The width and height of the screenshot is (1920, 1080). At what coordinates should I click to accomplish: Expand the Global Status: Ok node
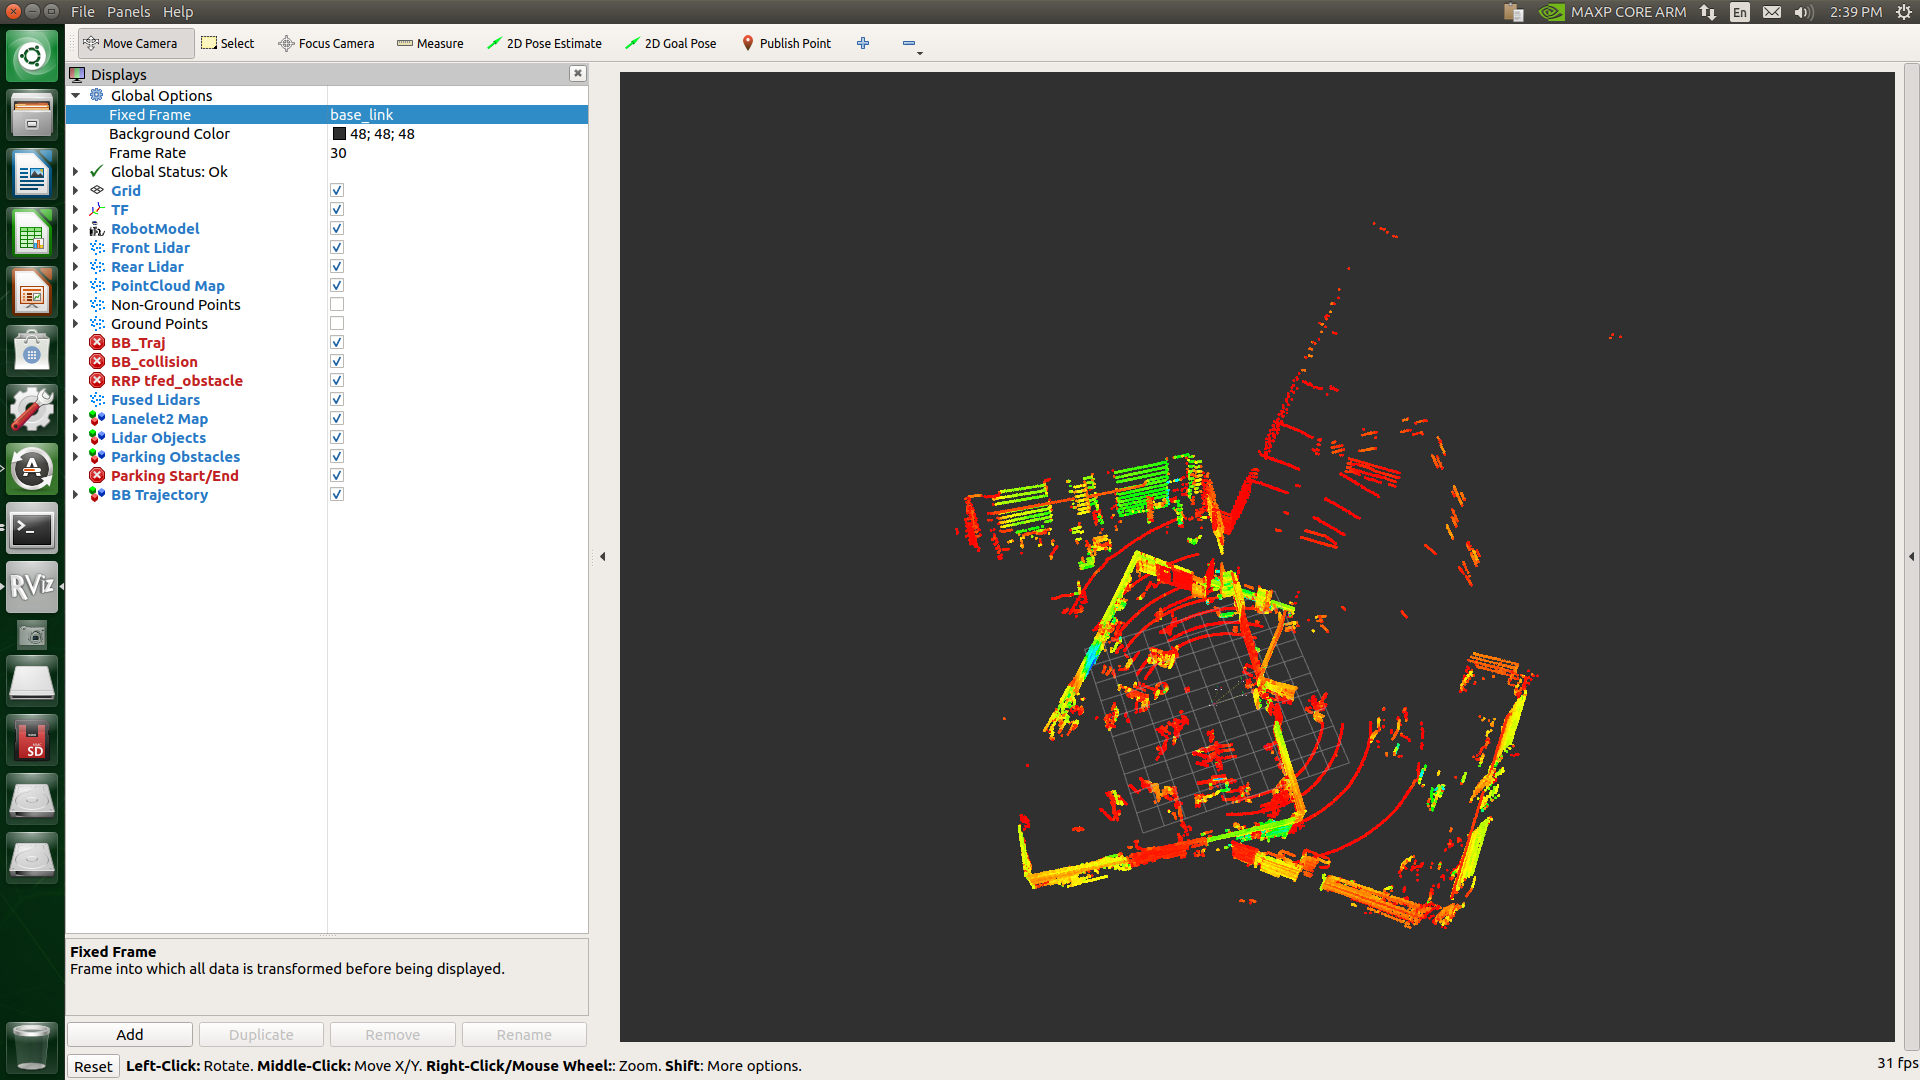75,171
